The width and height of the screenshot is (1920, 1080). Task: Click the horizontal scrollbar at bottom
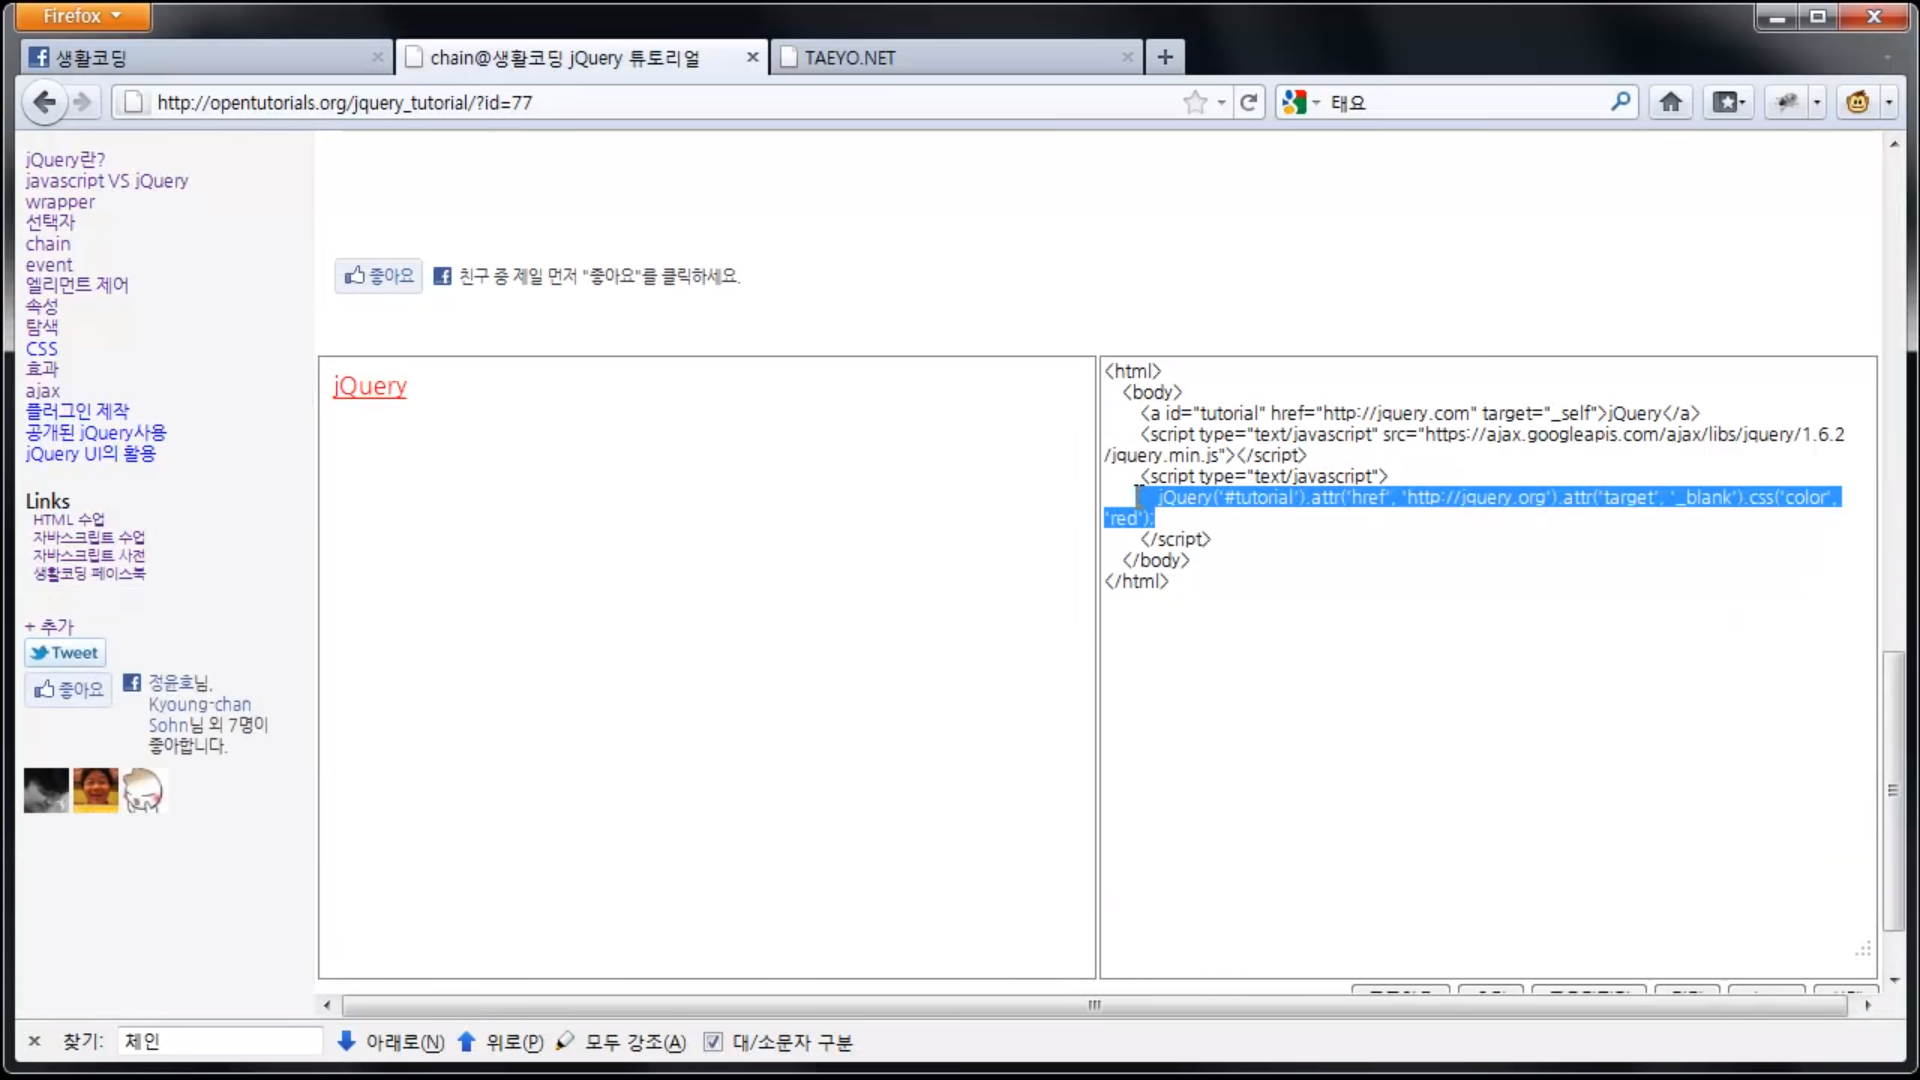pos(1094,1005)
